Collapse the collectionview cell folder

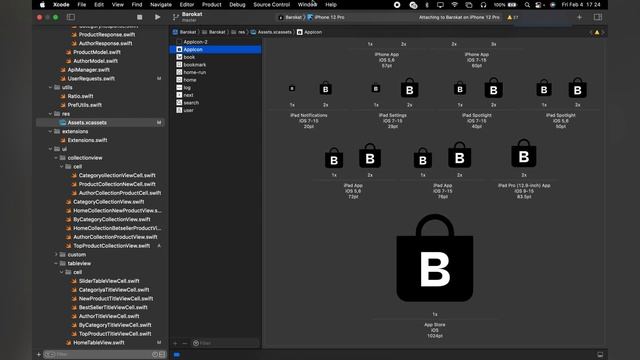[x=62, y=167]
